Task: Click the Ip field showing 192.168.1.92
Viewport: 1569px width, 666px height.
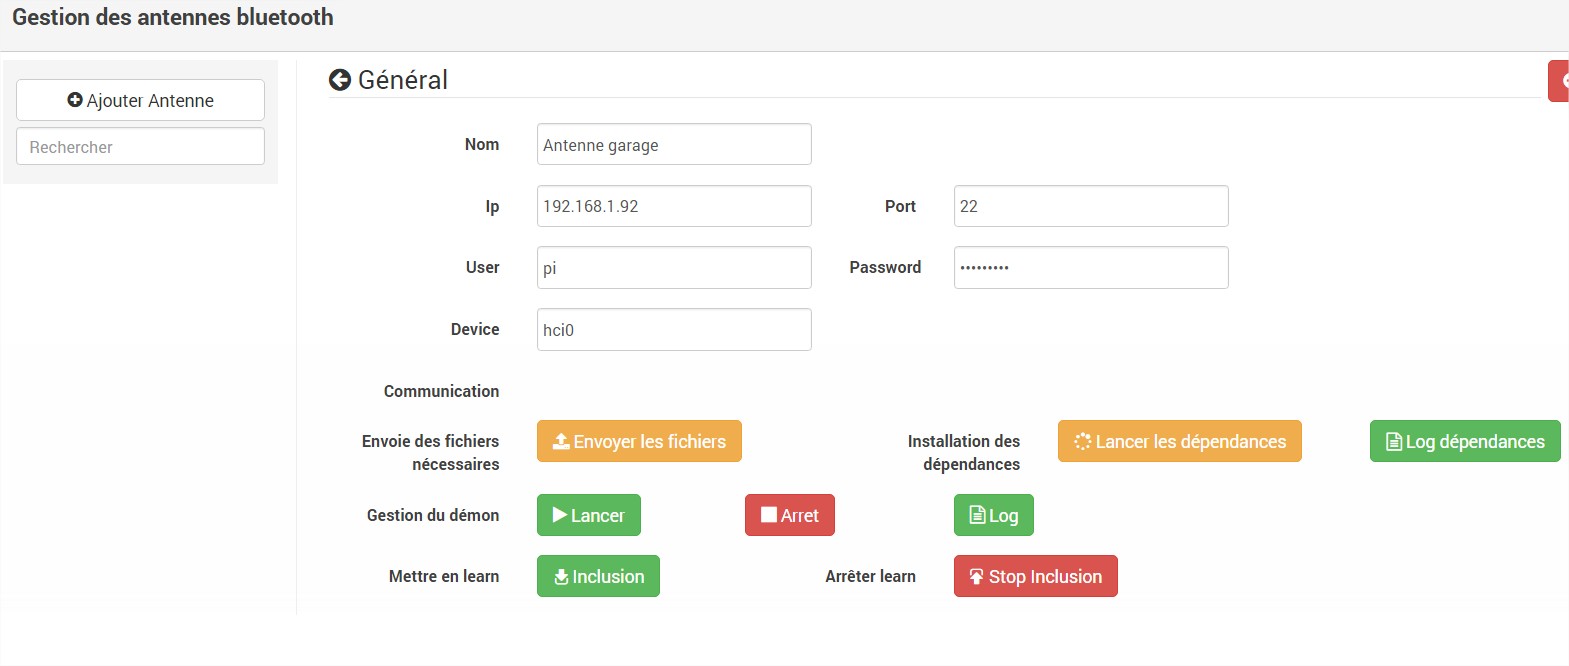Action: [674, 206]
